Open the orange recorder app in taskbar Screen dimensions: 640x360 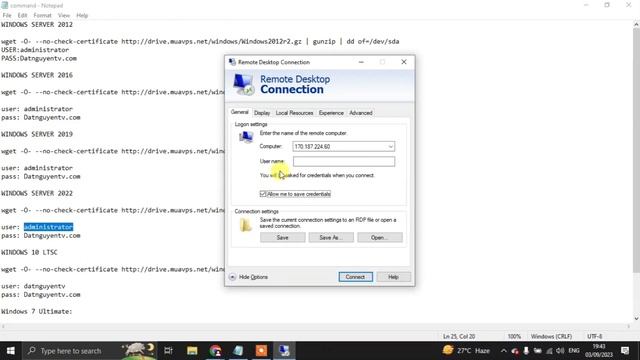click(x=261, y=351)
